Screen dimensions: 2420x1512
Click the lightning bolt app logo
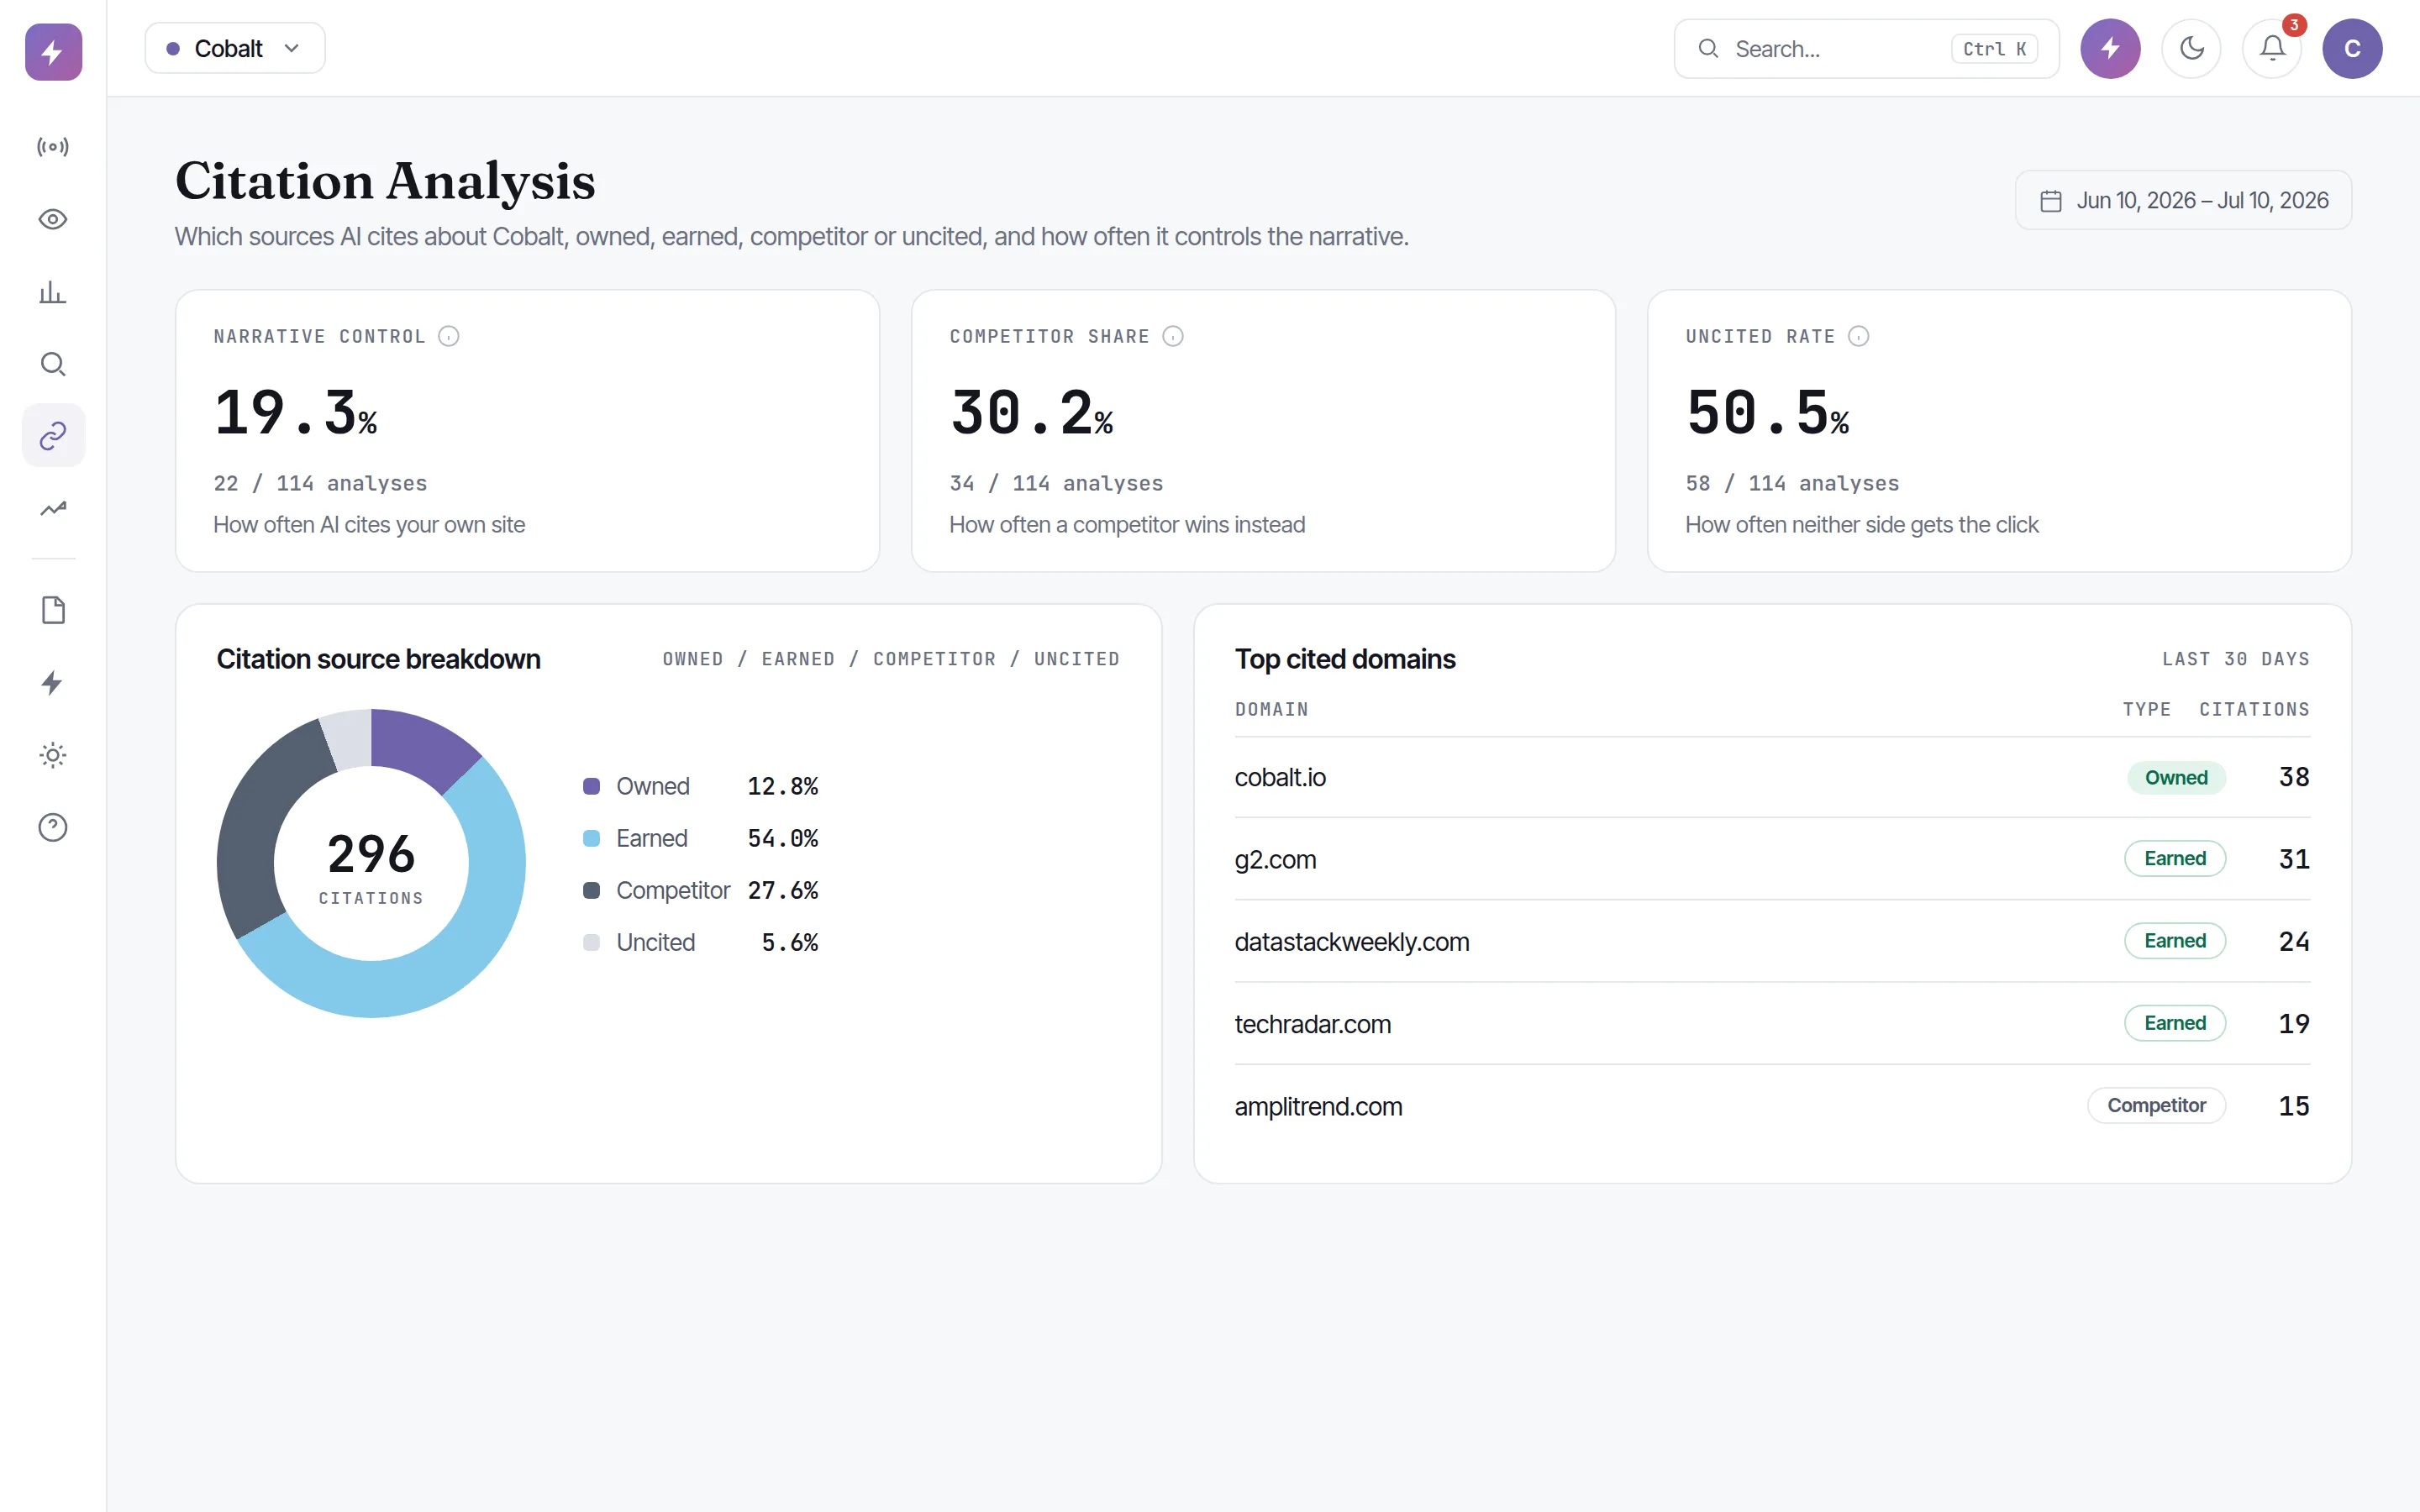pos(53,51)
